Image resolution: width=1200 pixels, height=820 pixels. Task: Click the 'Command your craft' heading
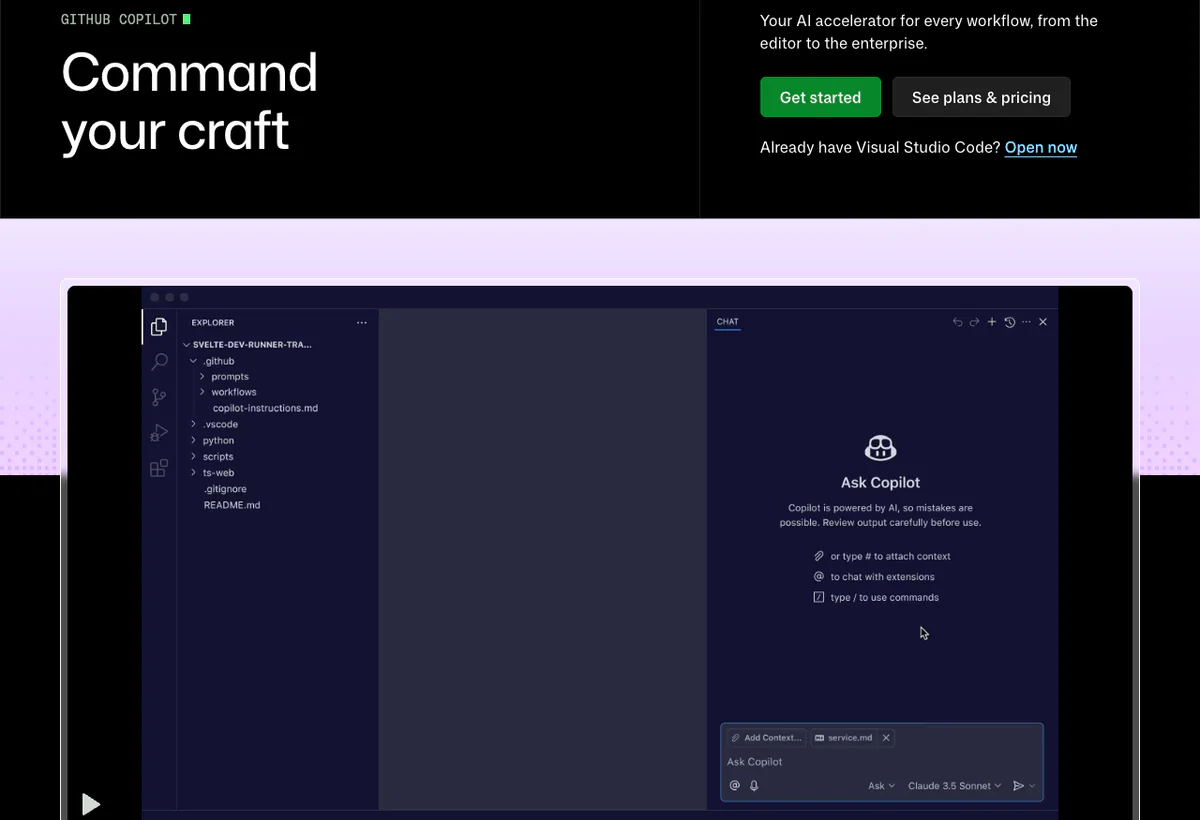pos(189,101)
